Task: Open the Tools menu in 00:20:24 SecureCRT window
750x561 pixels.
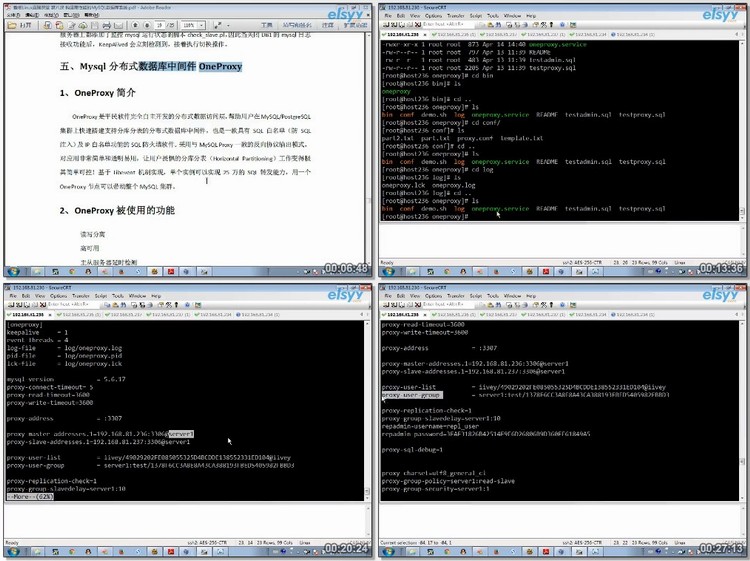Action: pyautogui.click(x=118, y=296)
